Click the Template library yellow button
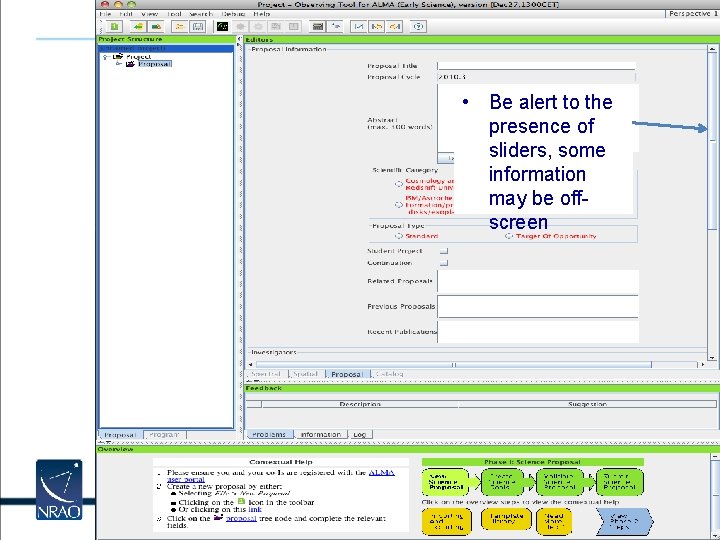720x540 pixels. 506,520
